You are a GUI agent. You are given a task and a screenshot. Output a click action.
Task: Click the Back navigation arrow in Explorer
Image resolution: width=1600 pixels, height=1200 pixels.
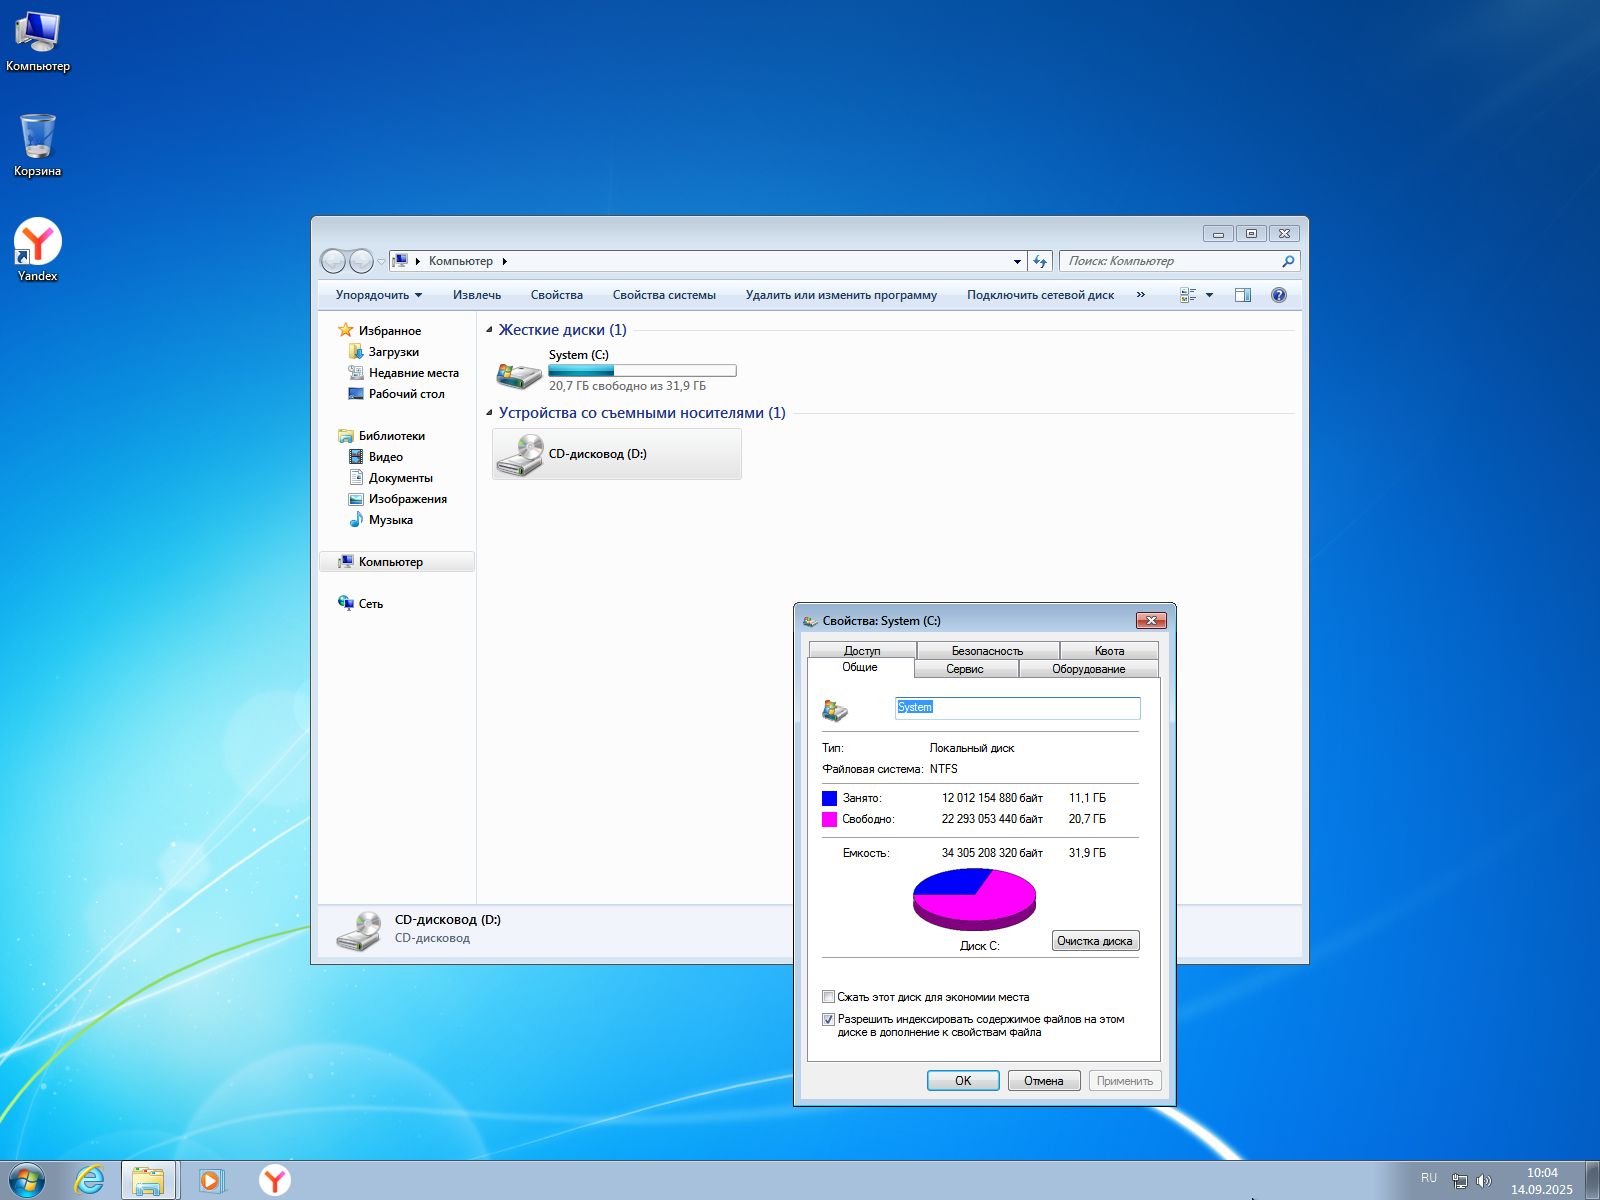(x=333, y=261)
